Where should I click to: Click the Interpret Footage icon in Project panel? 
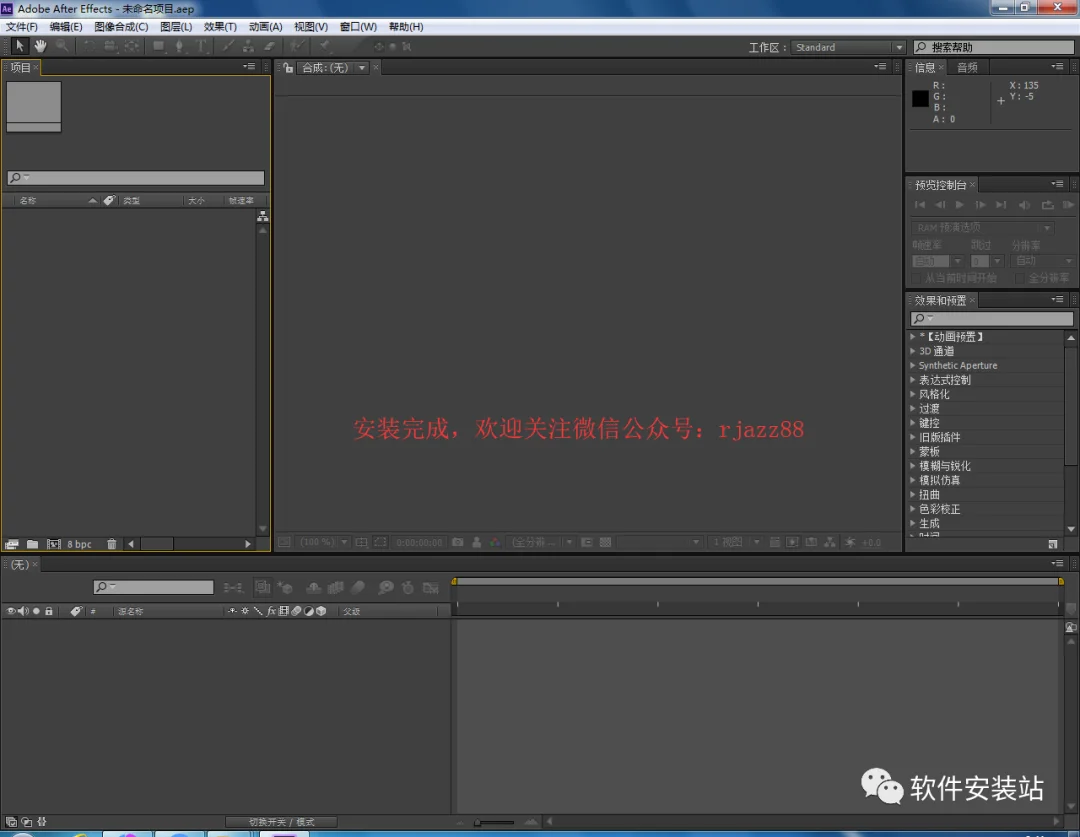tap(11, 544)
